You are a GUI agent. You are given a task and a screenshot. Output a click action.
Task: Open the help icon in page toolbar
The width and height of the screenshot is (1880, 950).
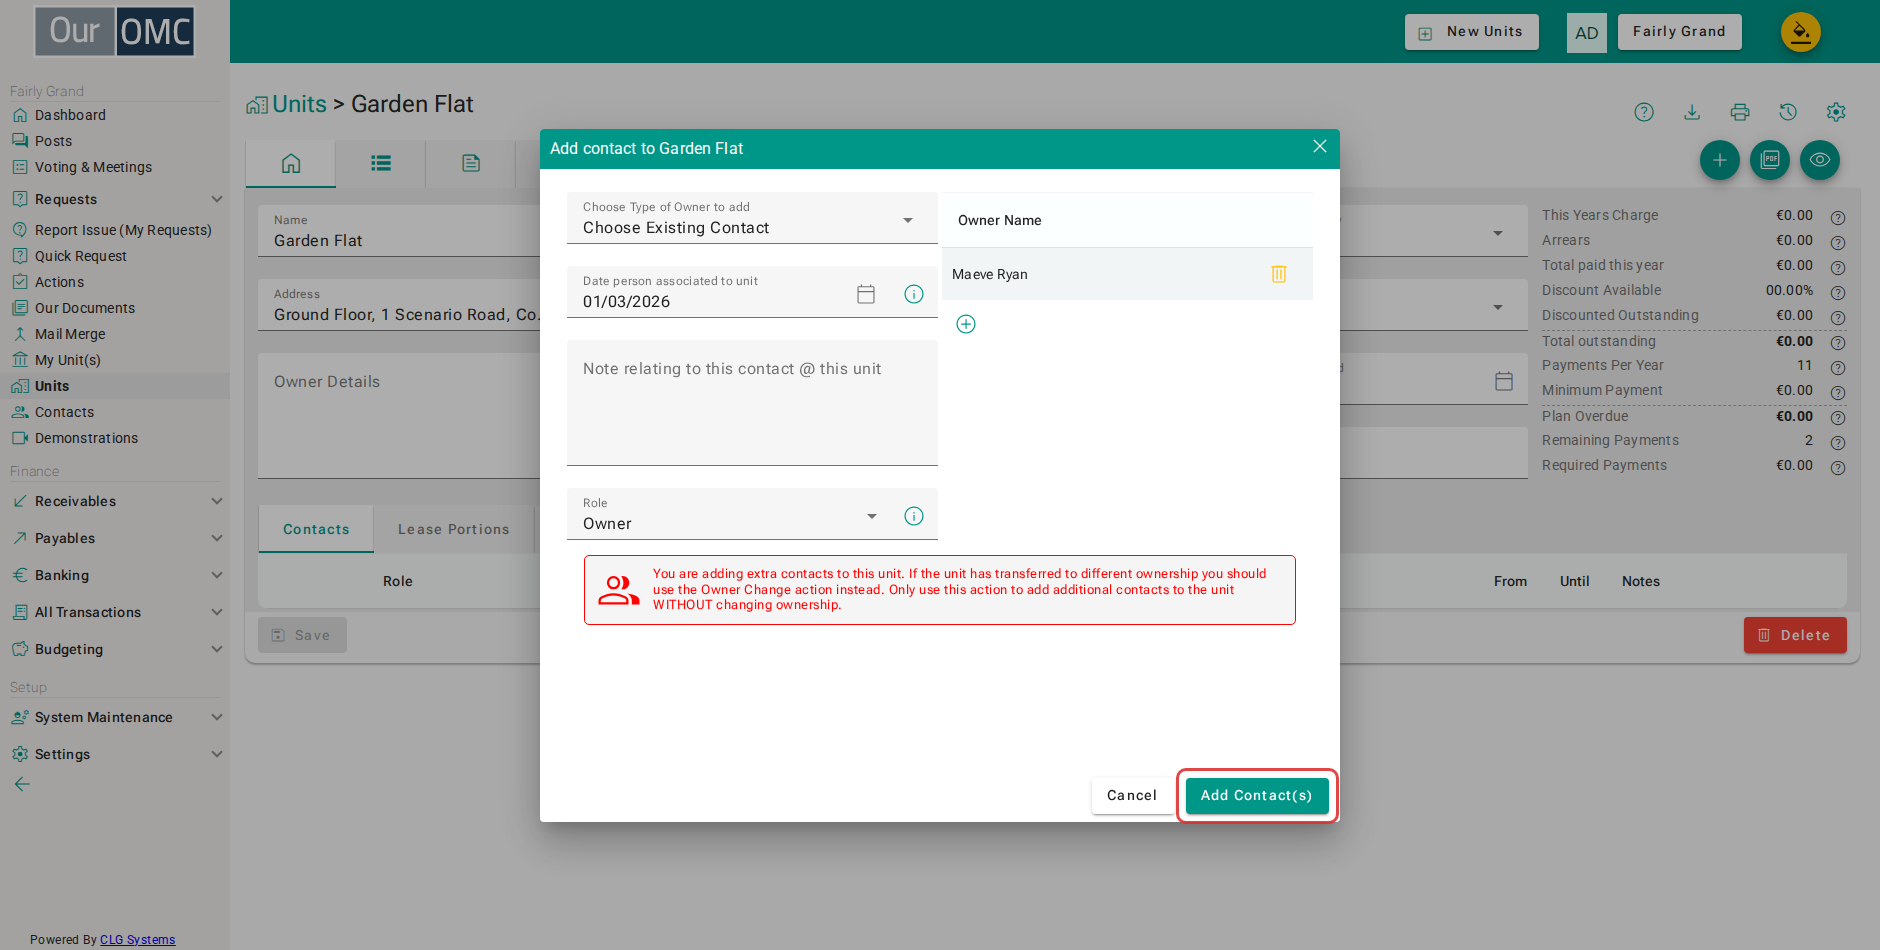1644,112
